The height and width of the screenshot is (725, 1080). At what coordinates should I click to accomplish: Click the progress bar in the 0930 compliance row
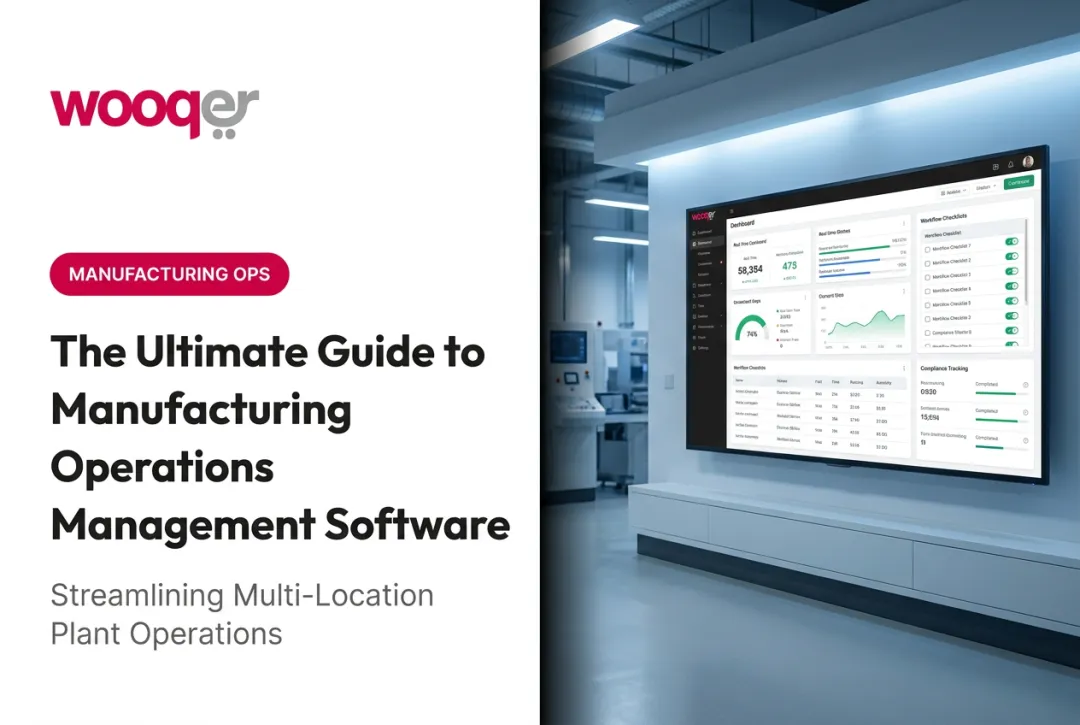[x=1001, y=393]
